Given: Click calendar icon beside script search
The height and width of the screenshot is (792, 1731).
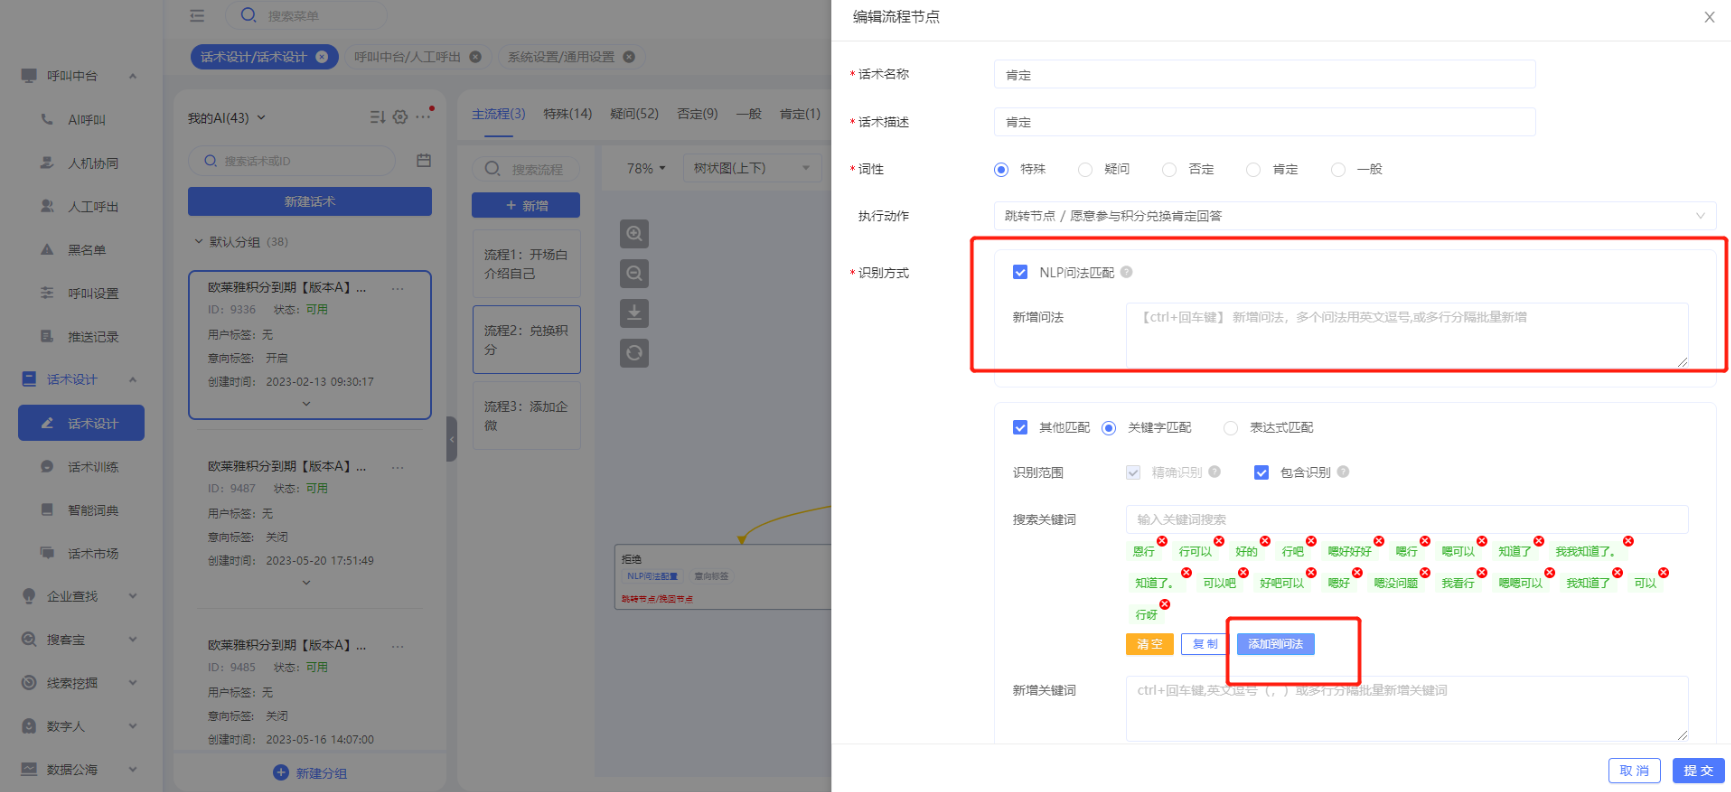Looking at the screenshot, I should pyautogui.click(x=424, y=160).
